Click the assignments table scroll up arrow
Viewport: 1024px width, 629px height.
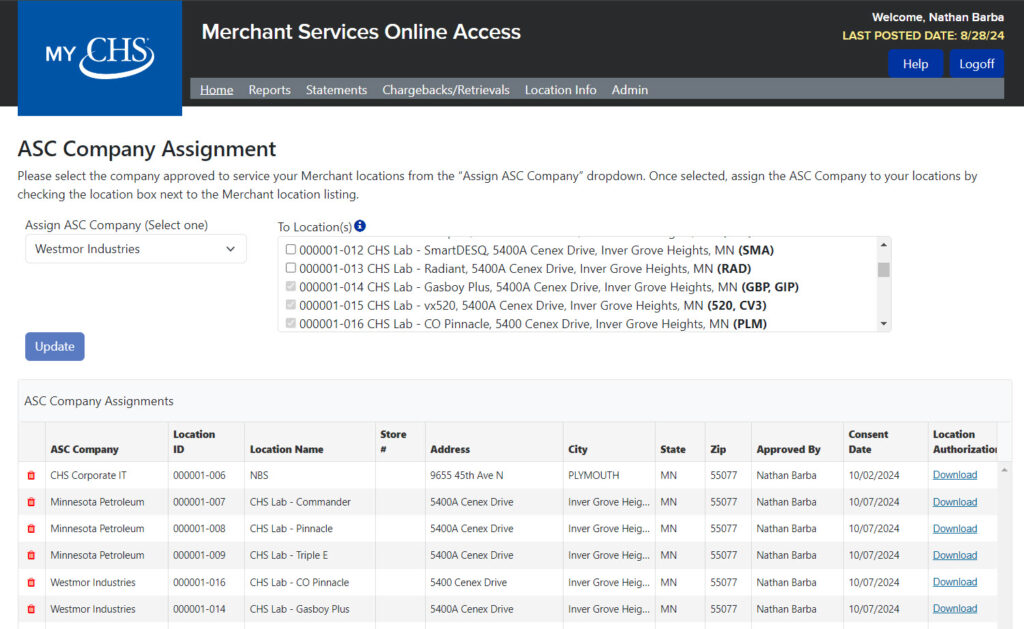point(1004,470)
